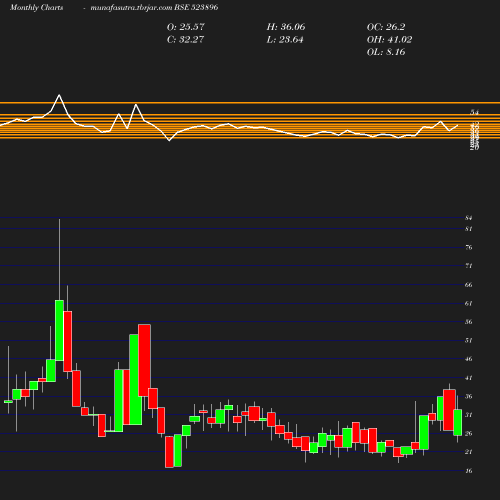Click the '66' price axis label
This screenshot has height=500, width=500.
click(x=469, y=285)
